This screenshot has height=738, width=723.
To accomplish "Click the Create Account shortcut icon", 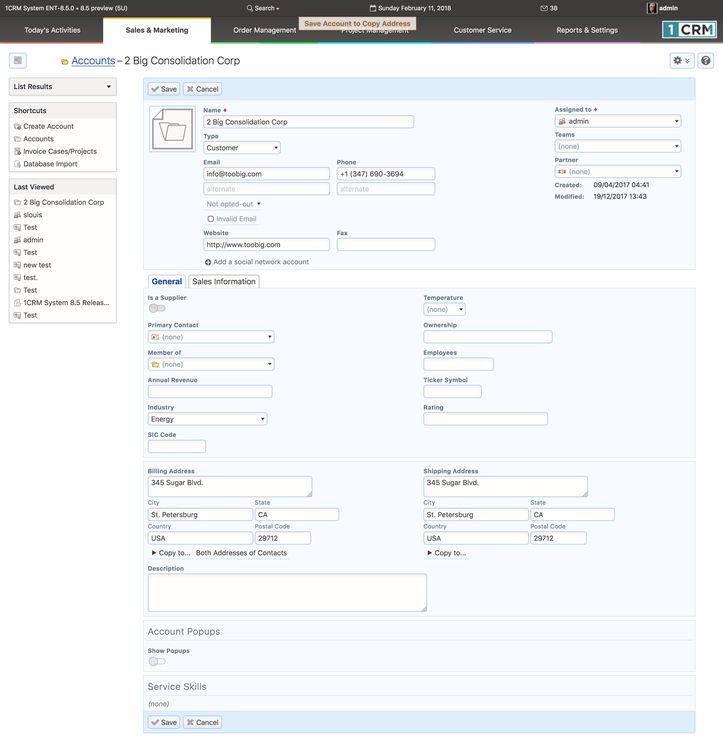I will coord(17,126).
